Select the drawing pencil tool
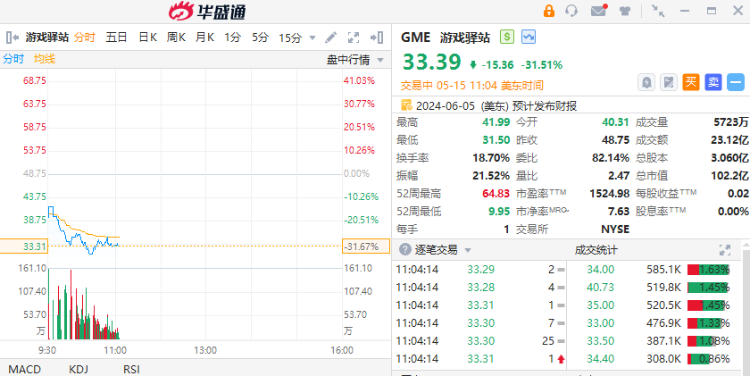 [x=331, y=37]
